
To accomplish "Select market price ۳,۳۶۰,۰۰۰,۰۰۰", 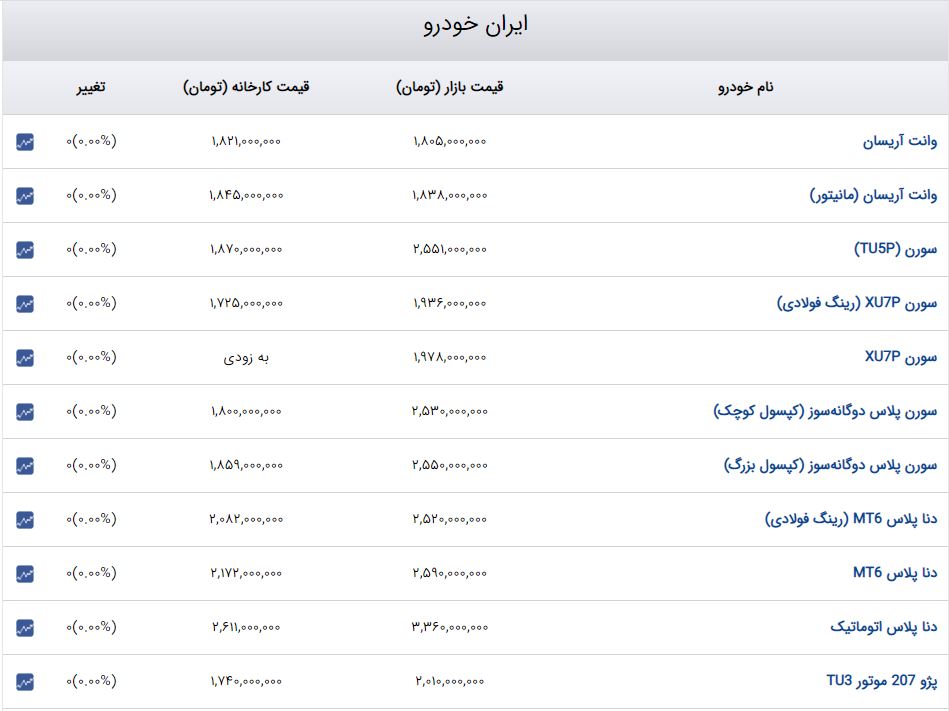I will click(x=450, y=627).
